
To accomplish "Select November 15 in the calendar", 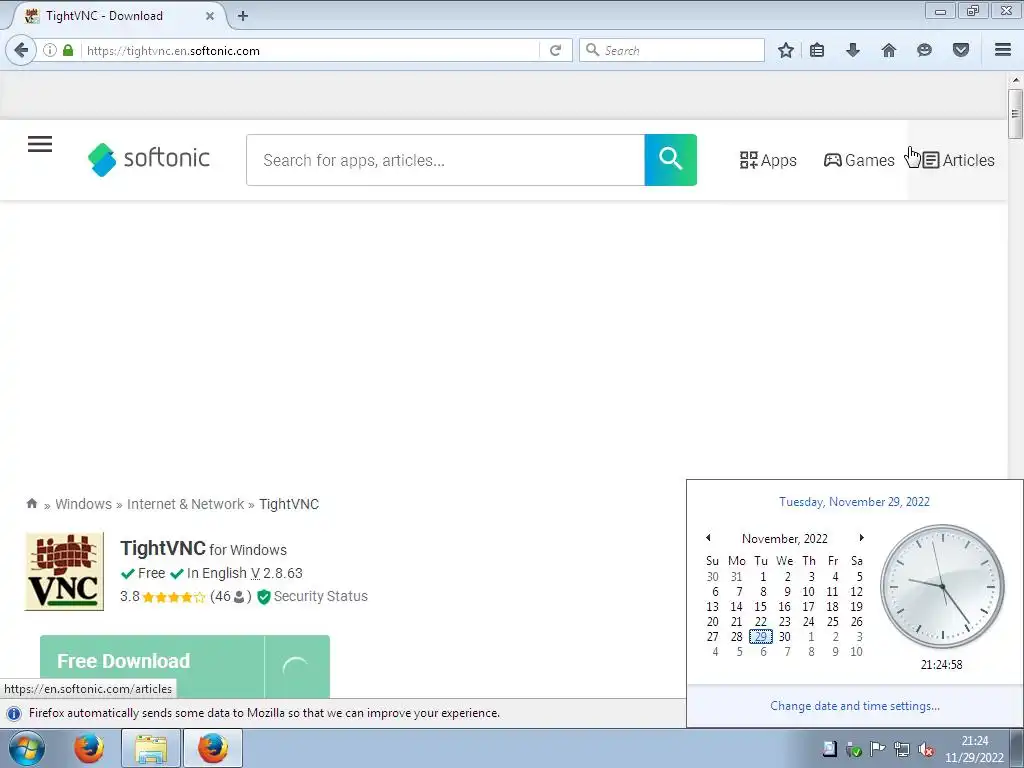I will (x=761, y=607).
